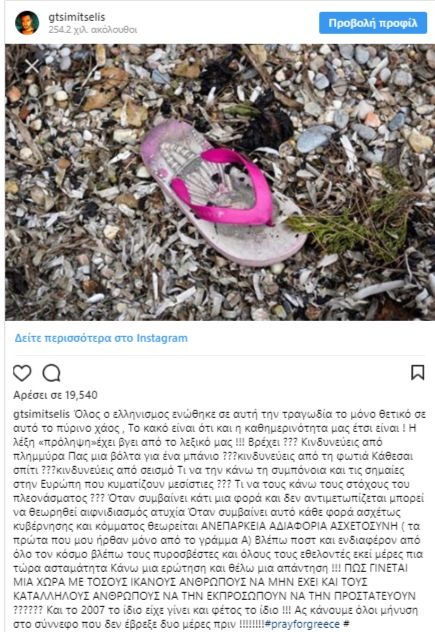This screenshot has width=435, height=632.
Task: Open Δείτε περισσότερα στο Instagram link
Action: point(101,338)
